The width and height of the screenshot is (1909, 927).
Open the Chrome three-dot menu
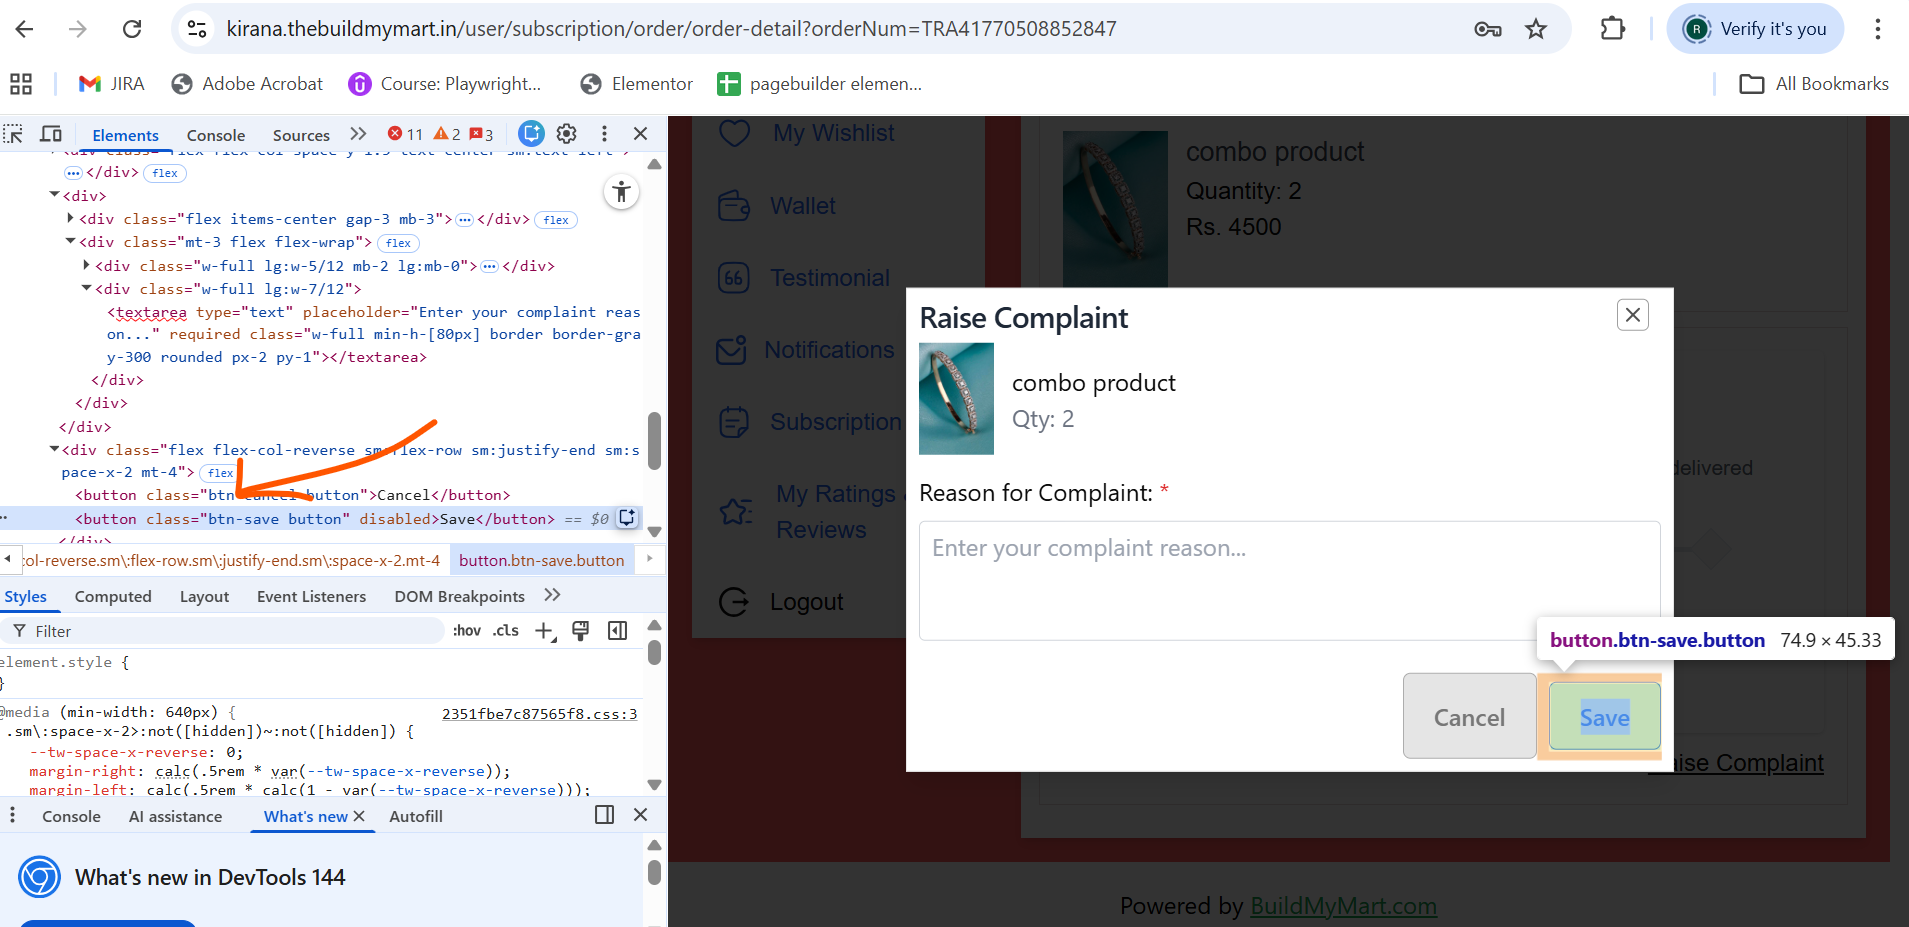coord(1878,29)
